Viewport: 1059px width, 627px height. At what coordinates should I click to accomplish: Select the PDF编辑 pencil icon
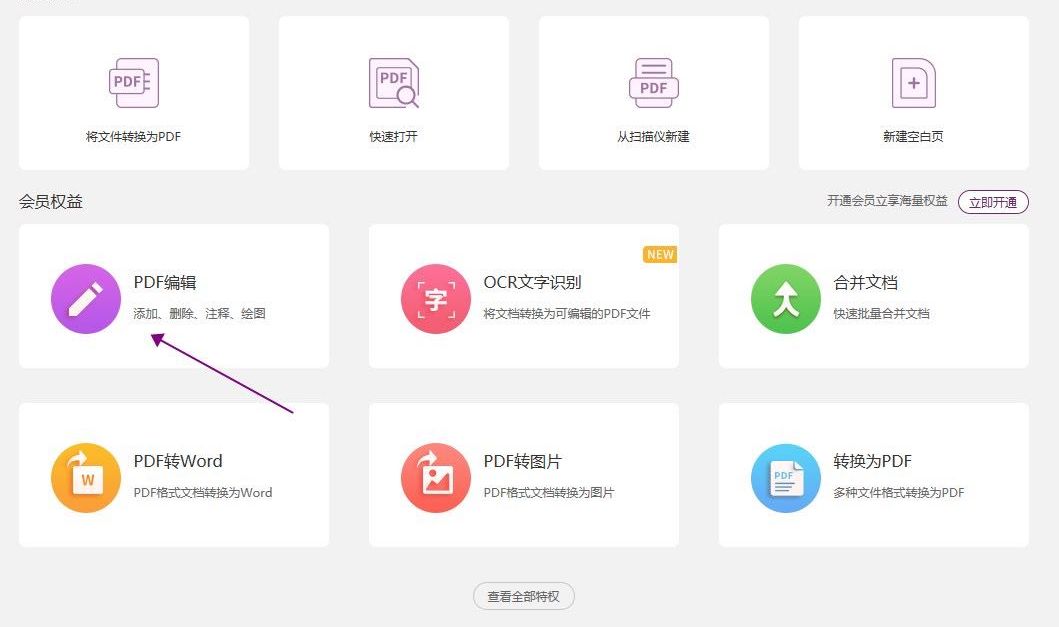(x=85, y=297)
